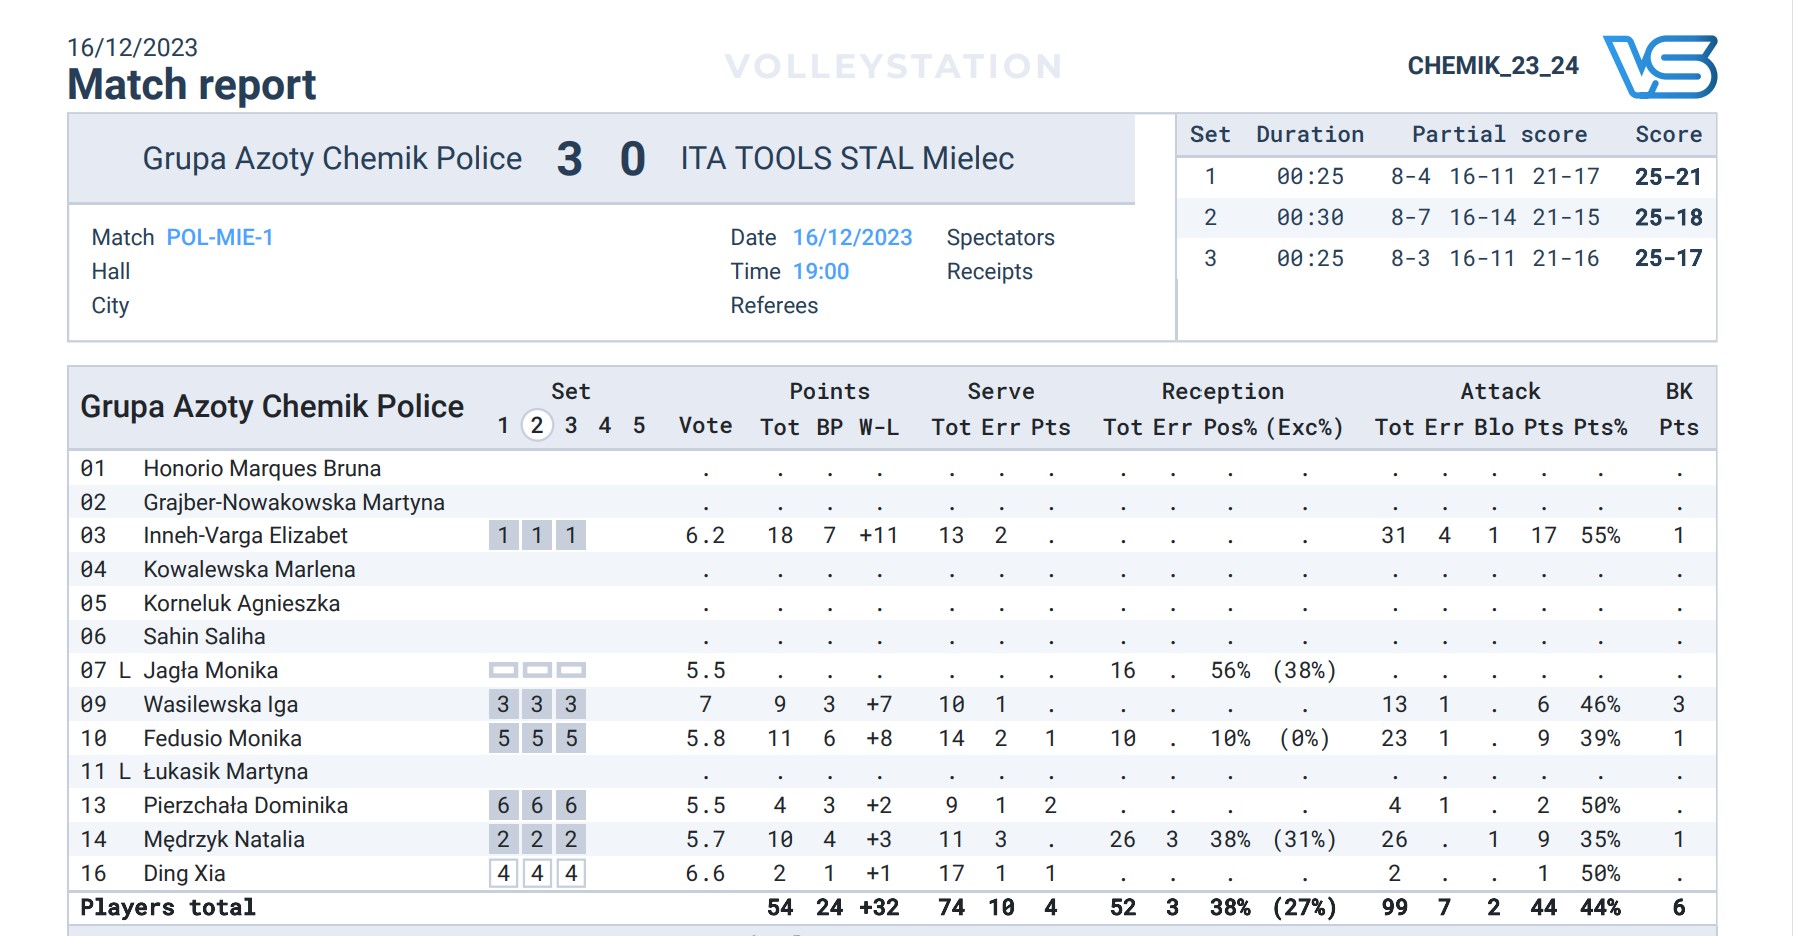Select libero Jagła Monika
The image size is (1793, 936).
pyautogui.click(x=210, y=671)
